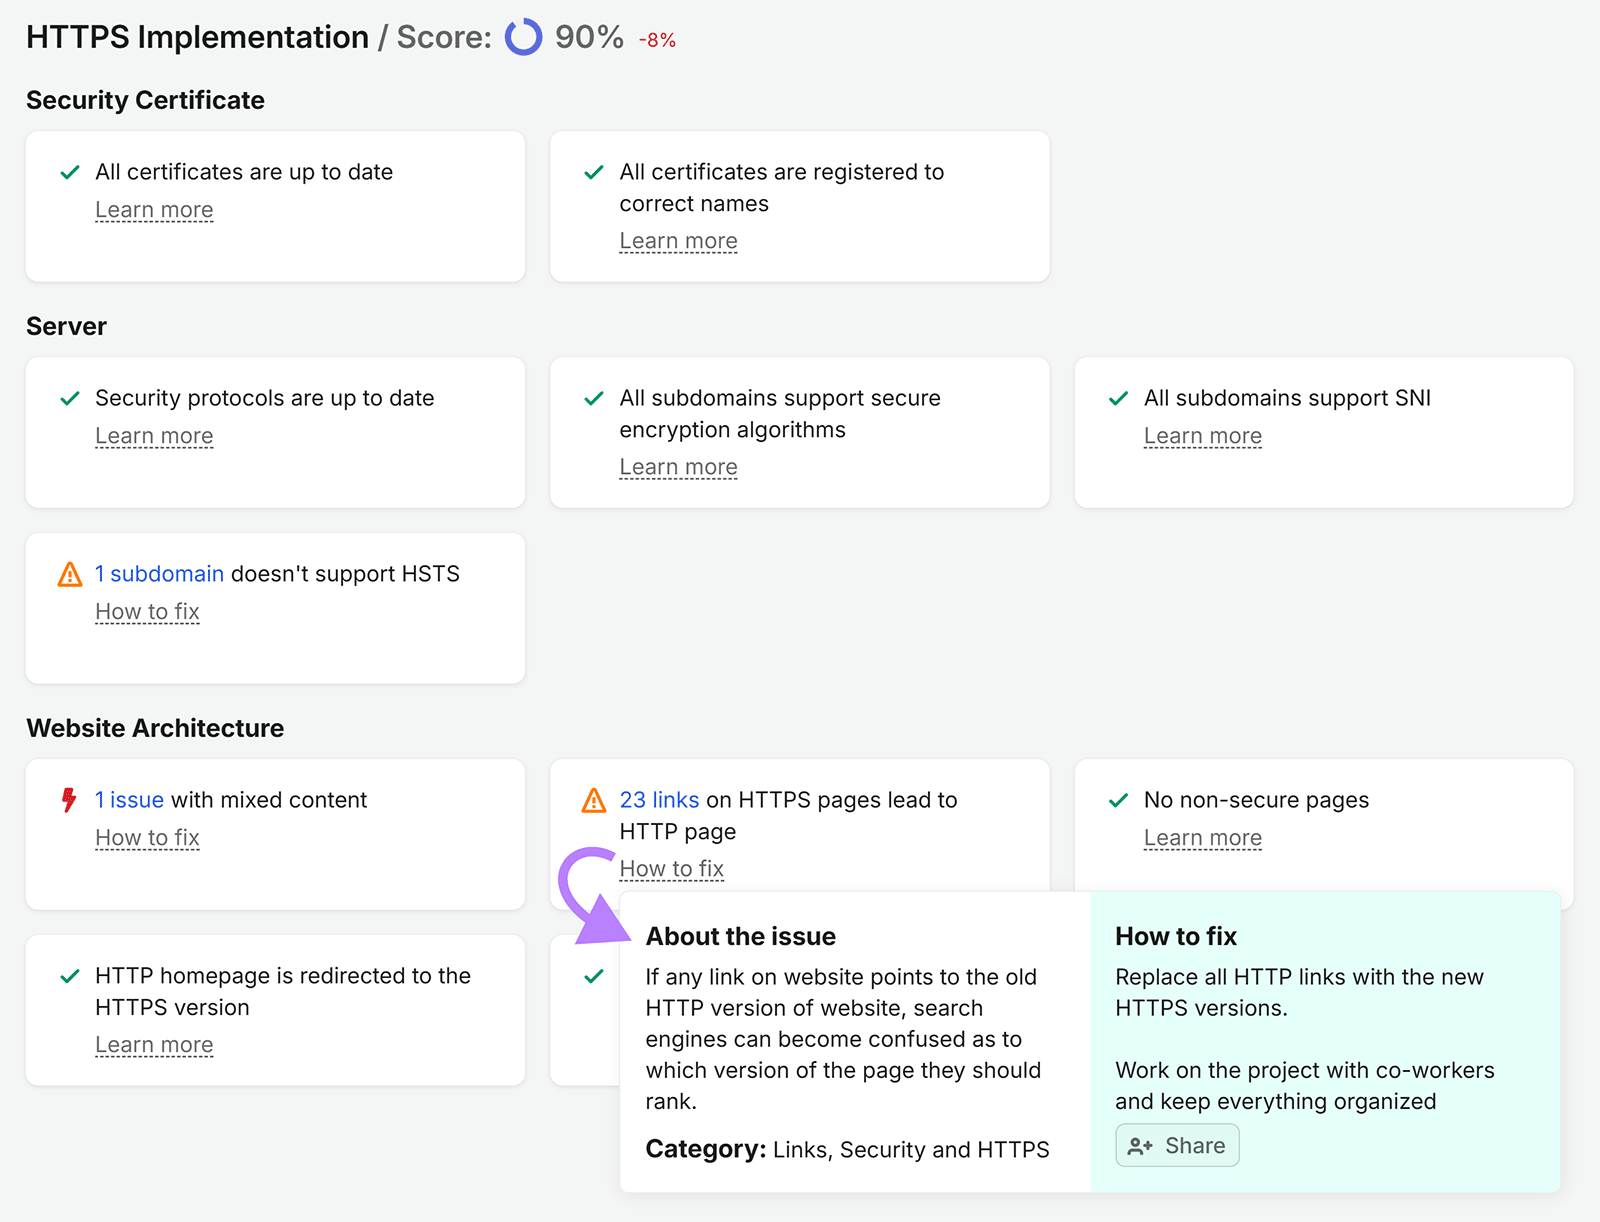The image size is (1600, 1222).
Task: Click checkmark icon beside certificates up to date
Action: pyautogui.click(x=70, y=173)
